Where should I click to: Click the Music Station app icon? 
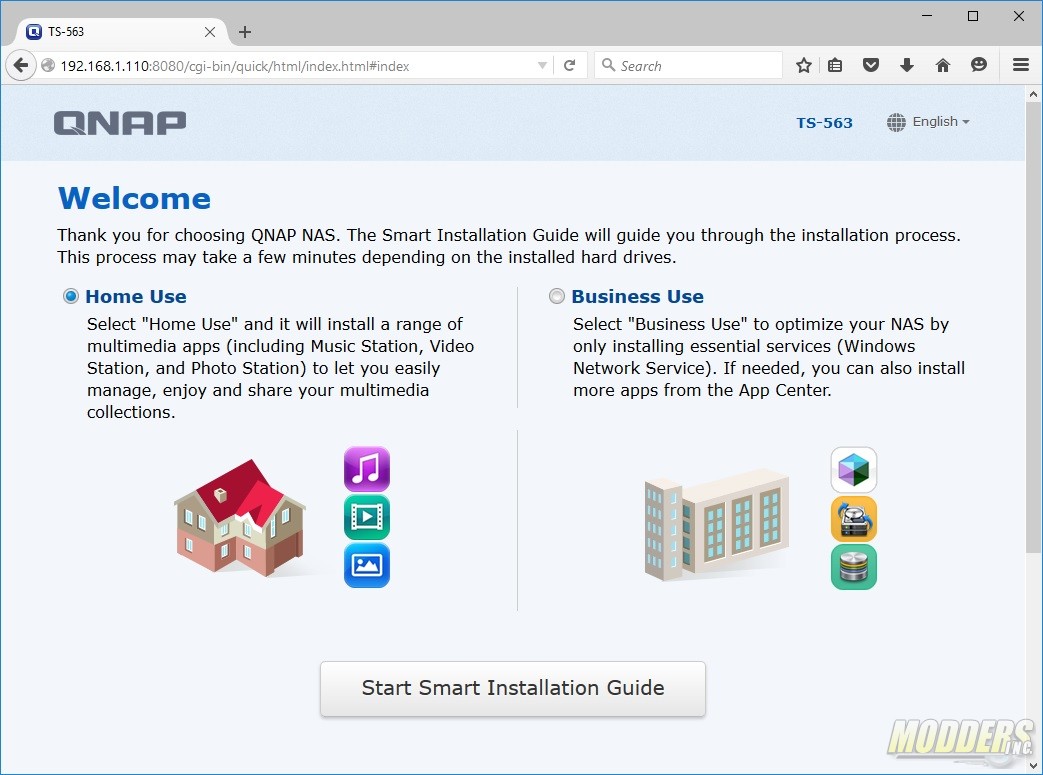click(367, 469)
